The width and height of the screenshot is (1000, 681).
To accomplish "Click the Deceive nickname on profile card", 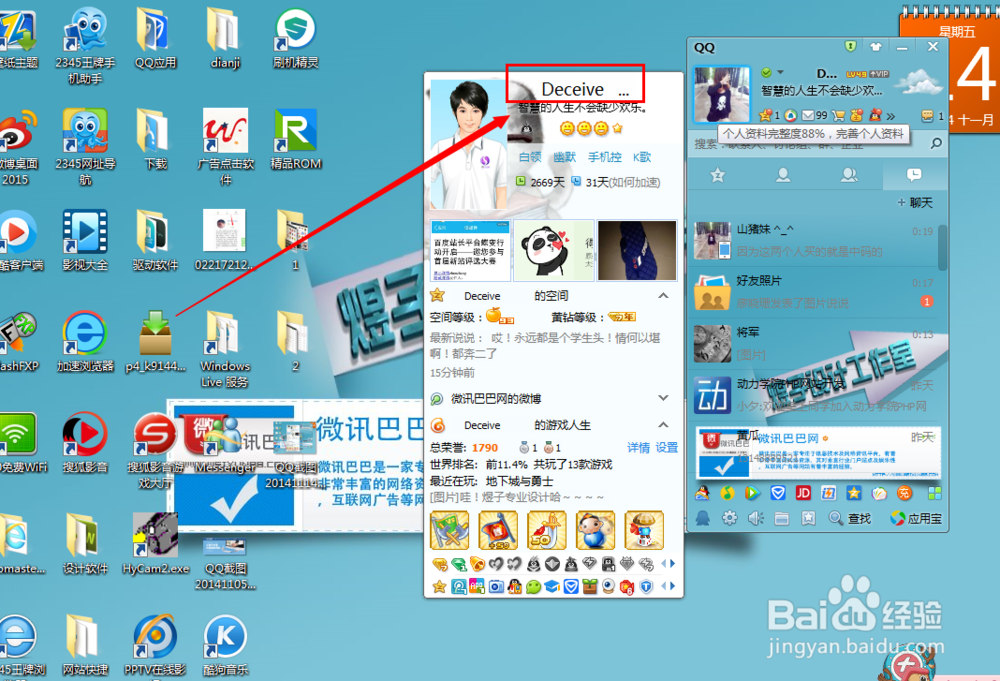I will [572, 89].
